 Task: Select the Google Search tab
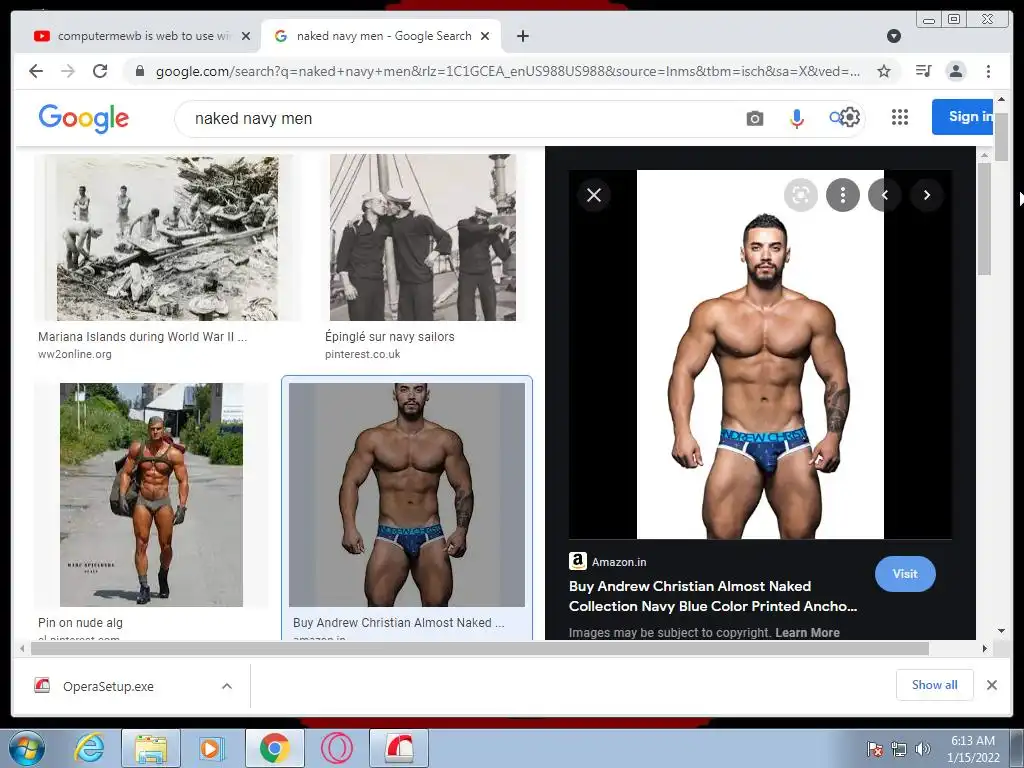click(x=381, y=36)
